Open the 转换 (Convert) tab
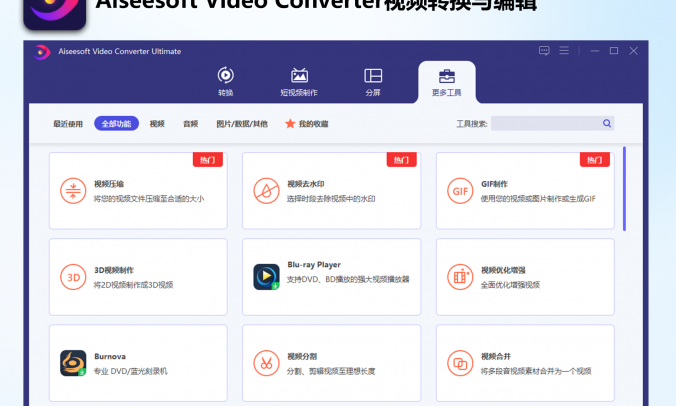Image resolution: width=676 pixels, height=406 pixels. 225,81
